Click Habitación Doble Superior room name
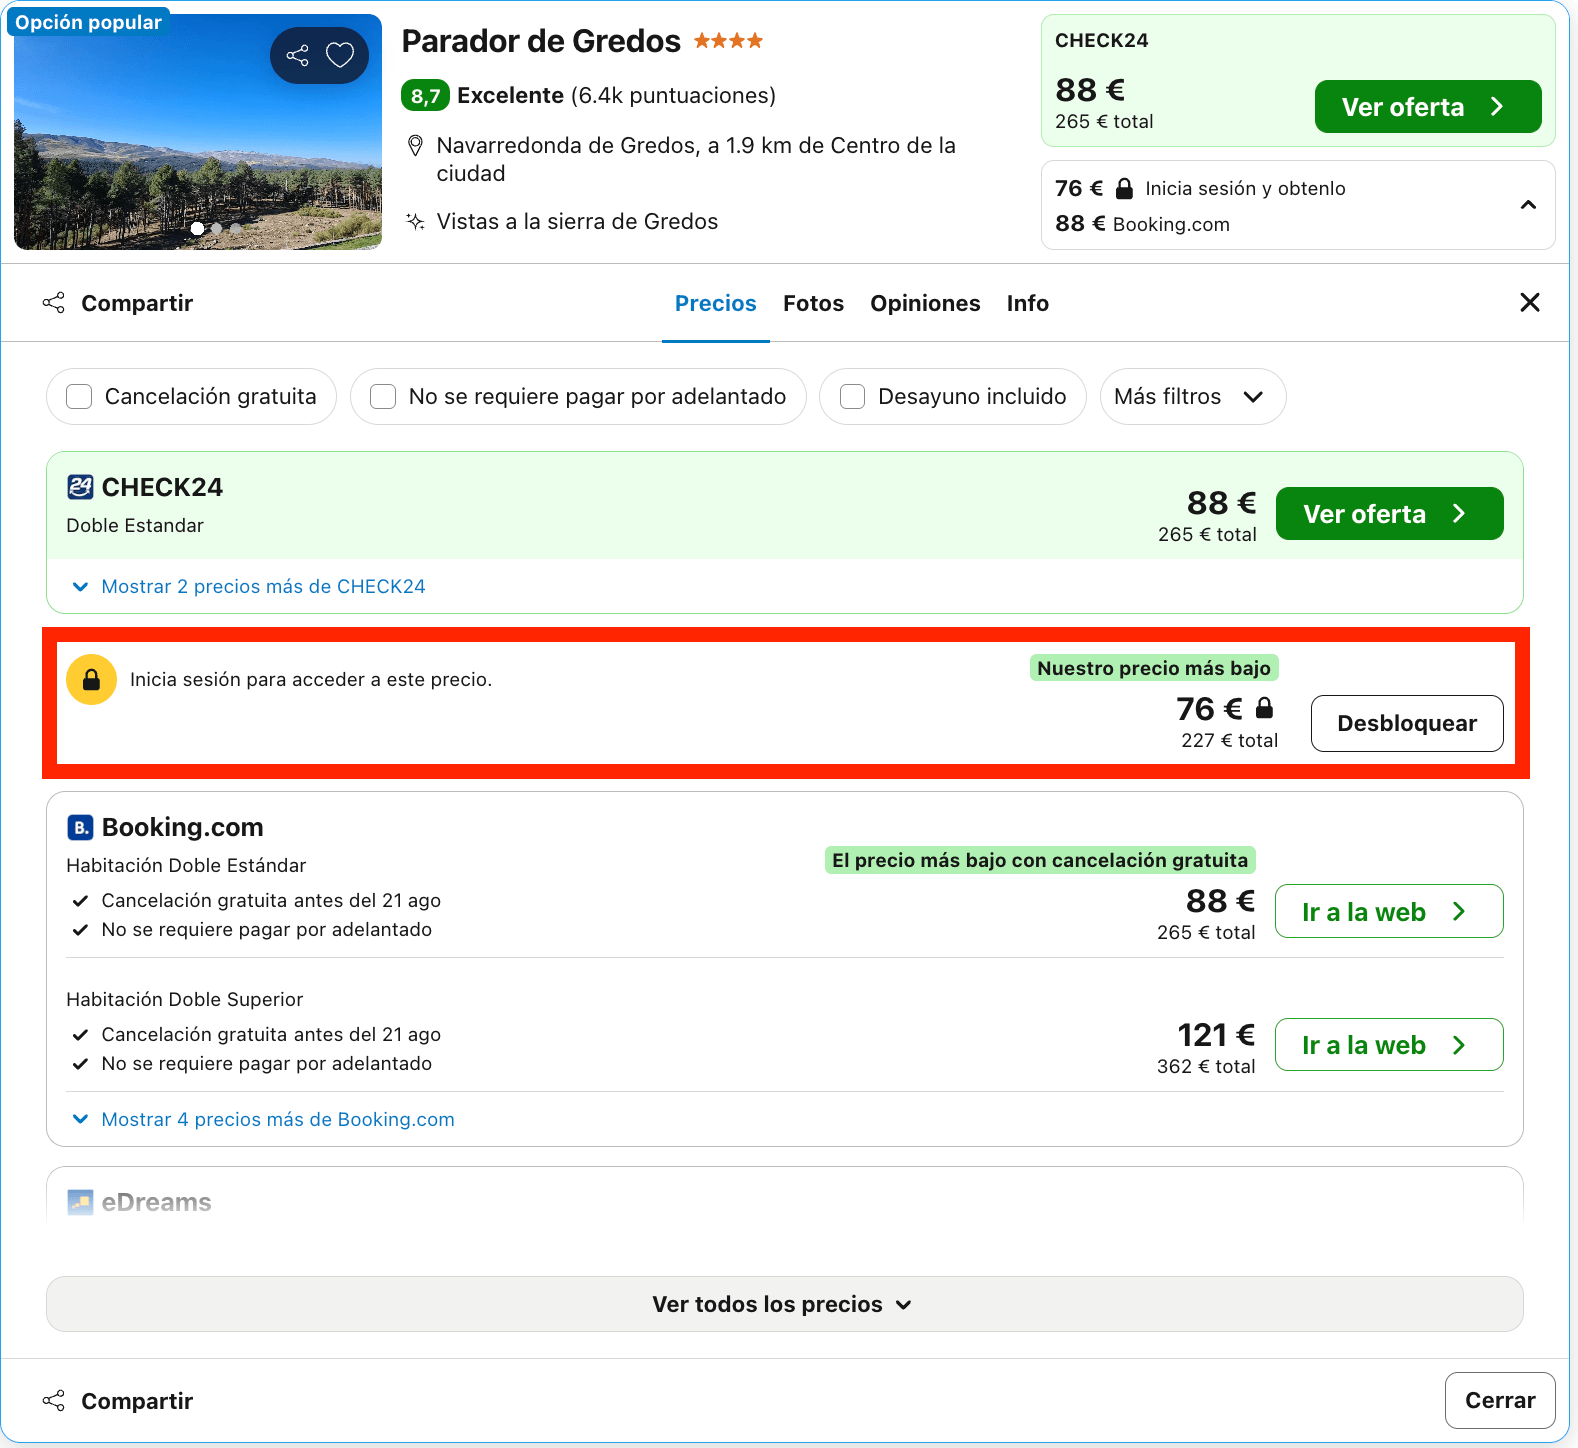 (x=184, y=999)
